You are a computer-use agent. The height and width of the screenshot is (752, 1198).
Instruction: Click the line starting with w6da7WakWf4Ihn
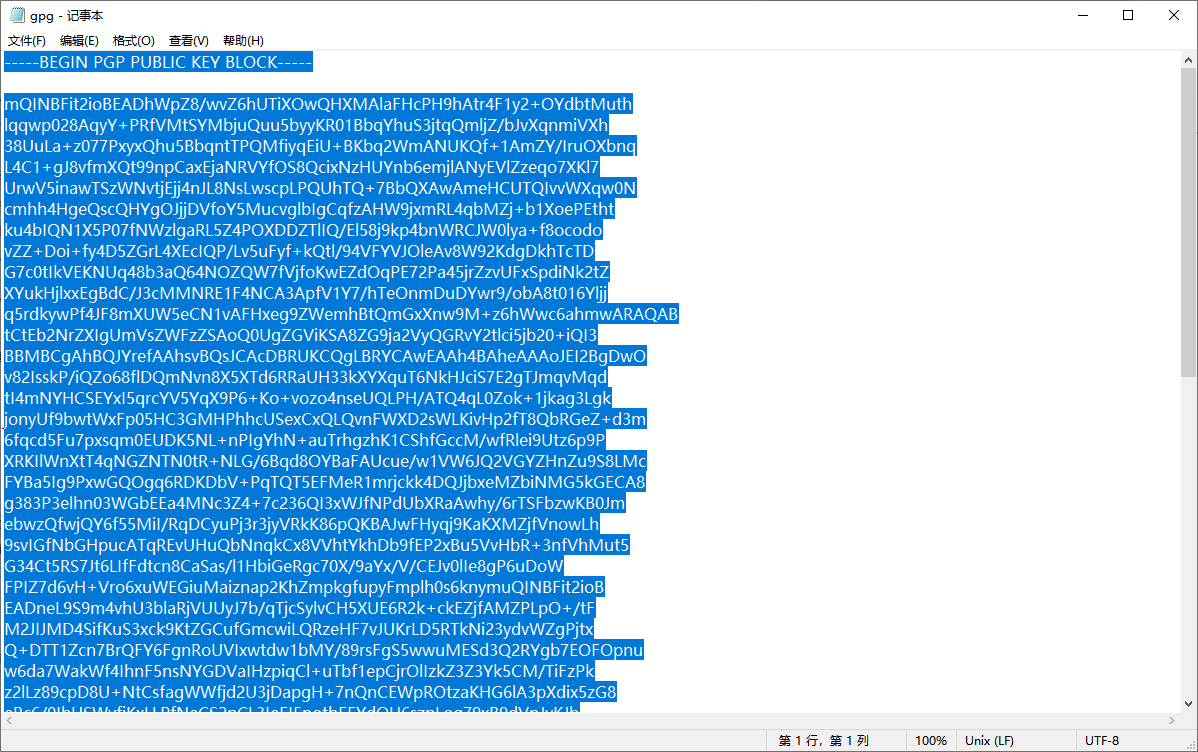(300, 672)
